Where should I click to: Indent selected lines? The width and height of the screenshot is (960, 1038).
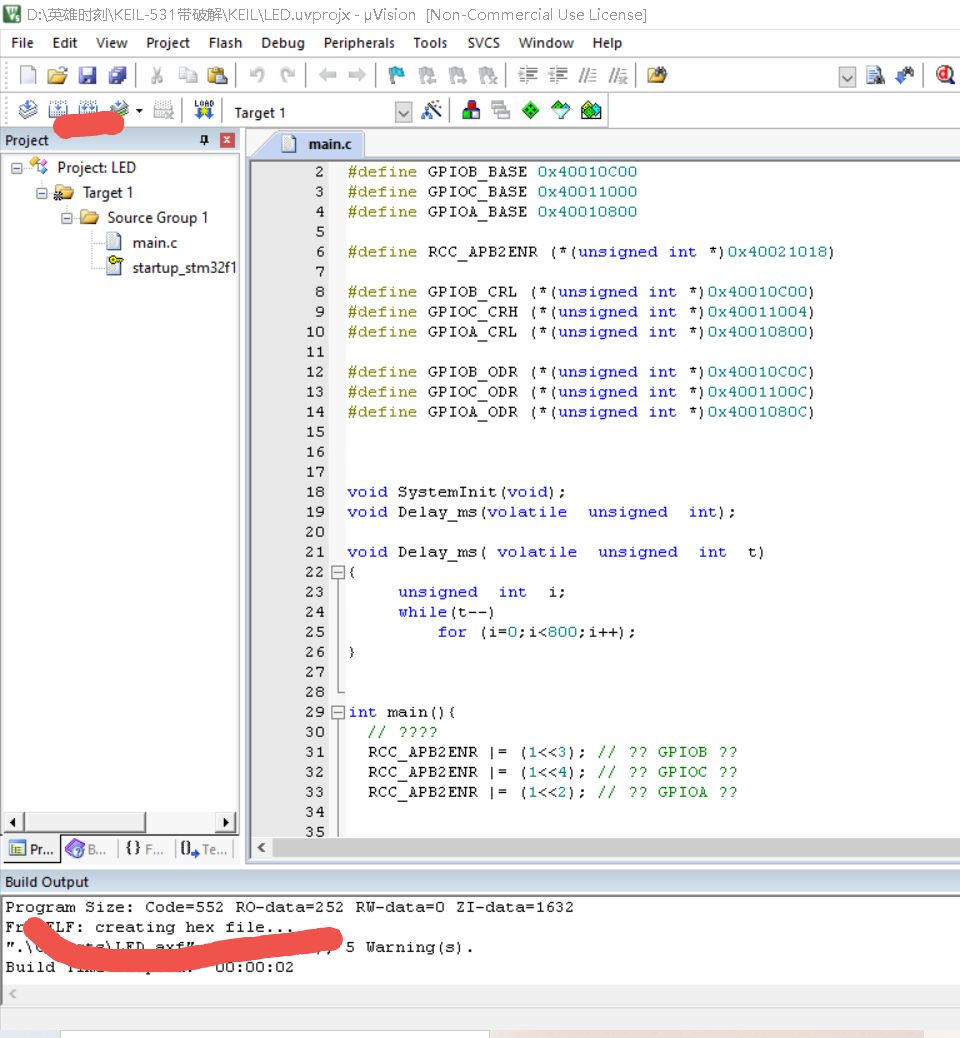point(528,75)
